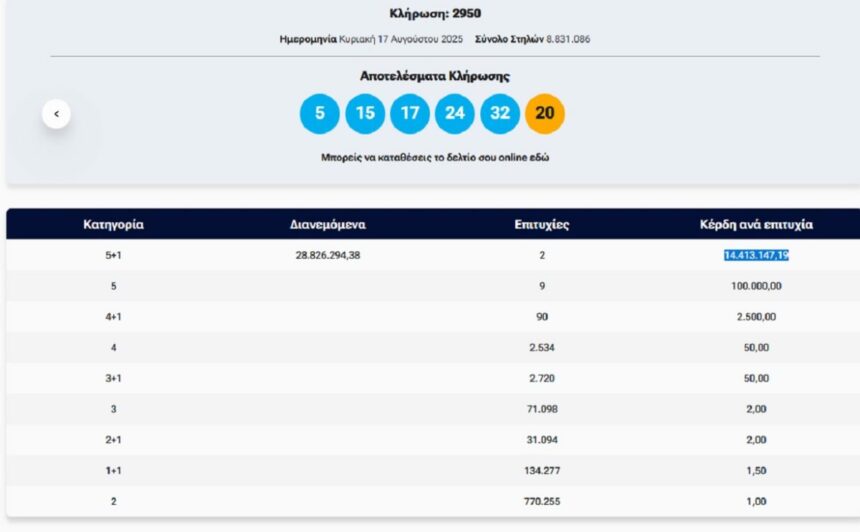The height and width of the screenshot is (532, 860).
Task: Select the 4+1 category row label
Action: [x=113, y=317]
